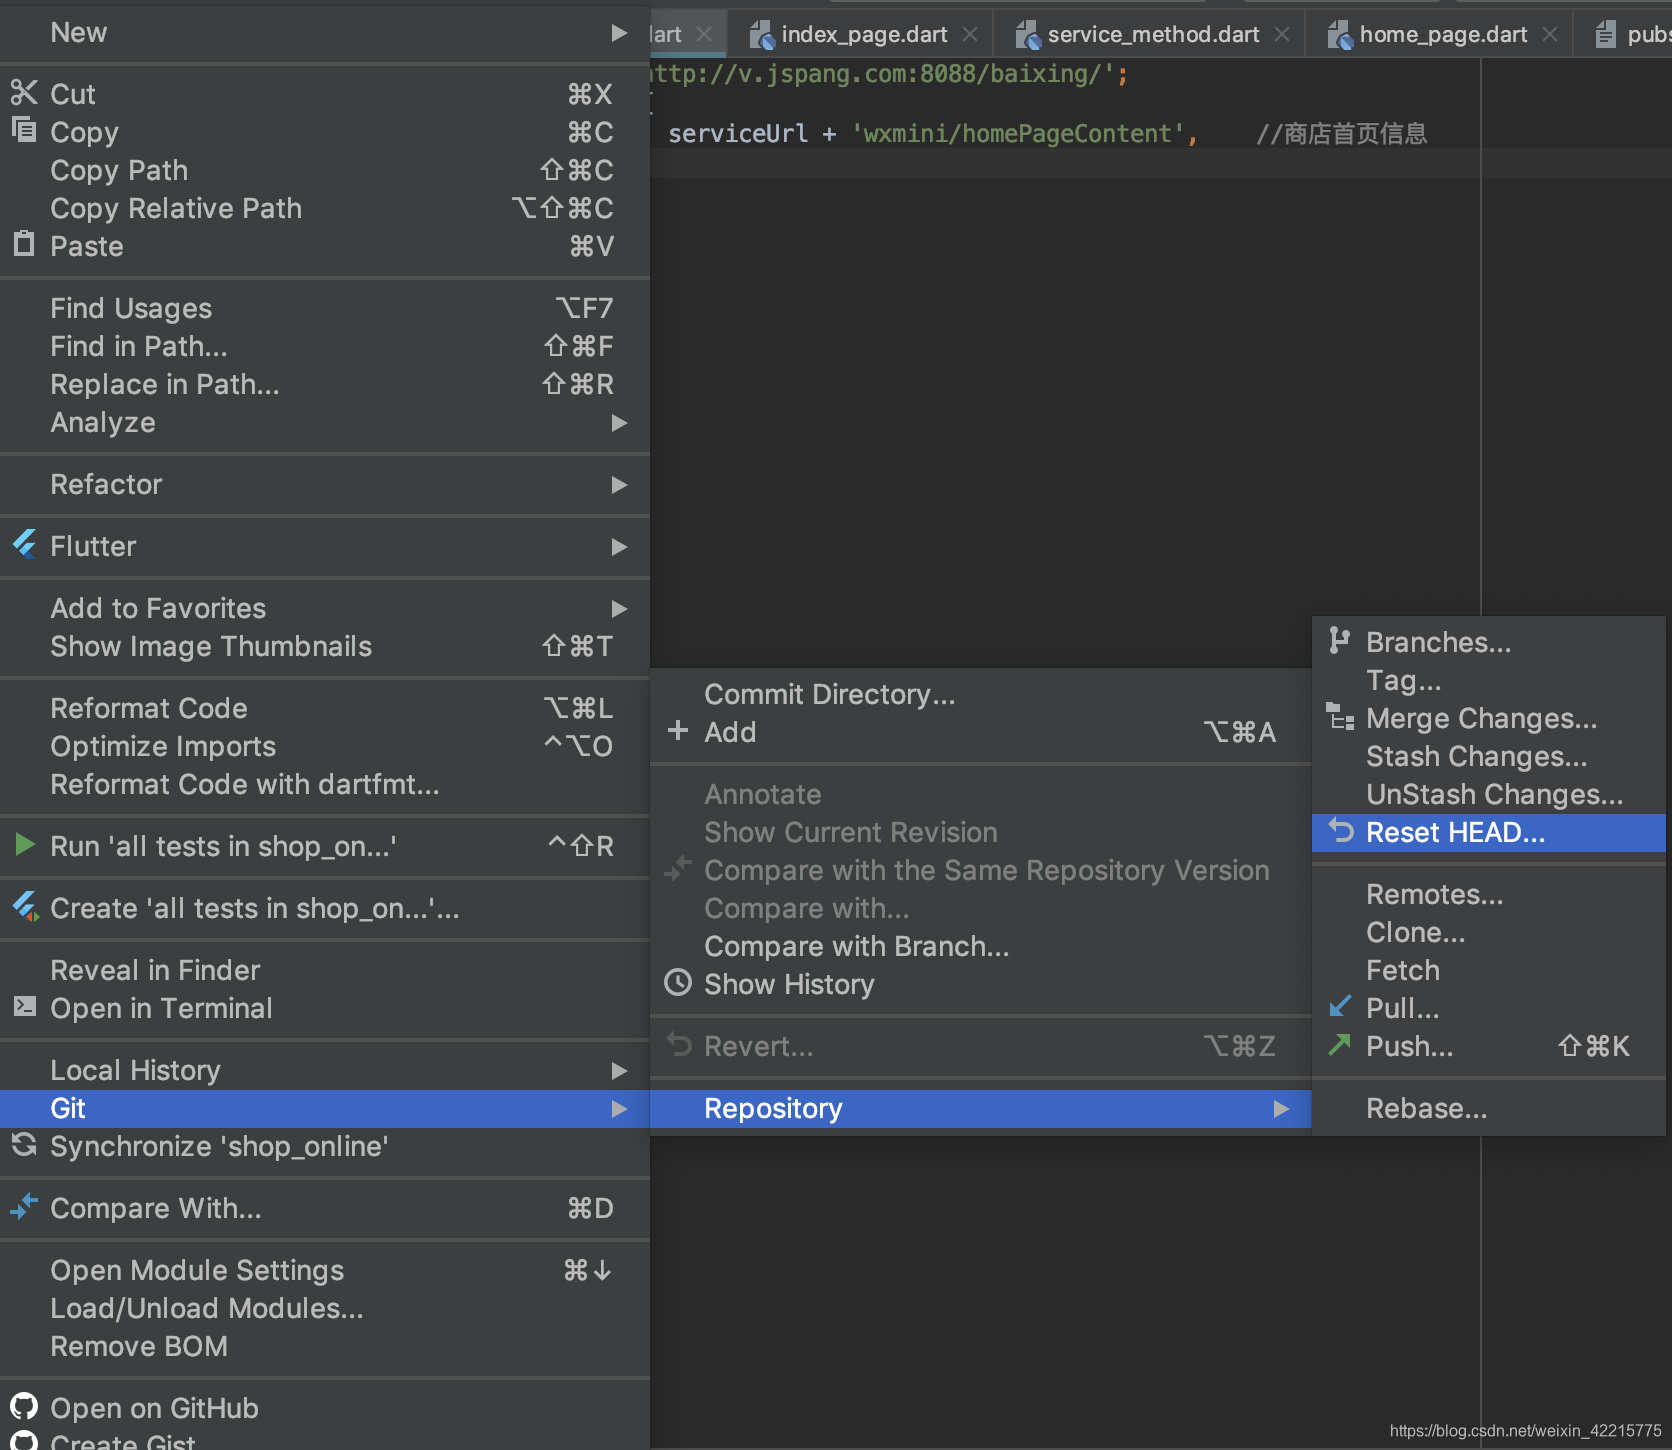This screenshot has width=1672, height=1450.
Task: Close the index_page.dart tab
Action: (970, 34)
